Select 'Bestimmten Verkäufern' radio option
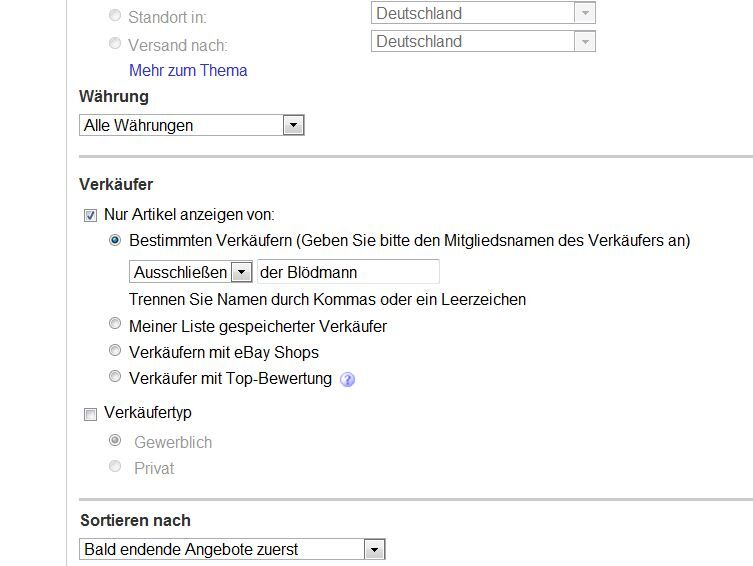 (115, 241)
